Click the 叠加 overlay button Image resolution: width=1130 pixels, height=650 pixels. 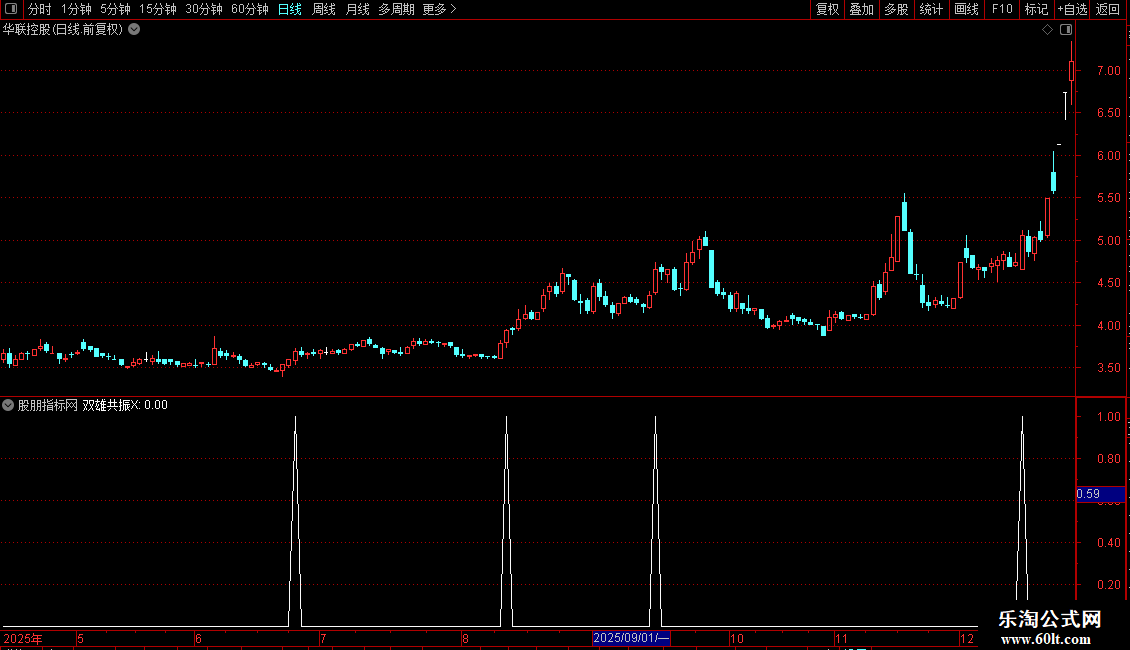click(861, 9)
